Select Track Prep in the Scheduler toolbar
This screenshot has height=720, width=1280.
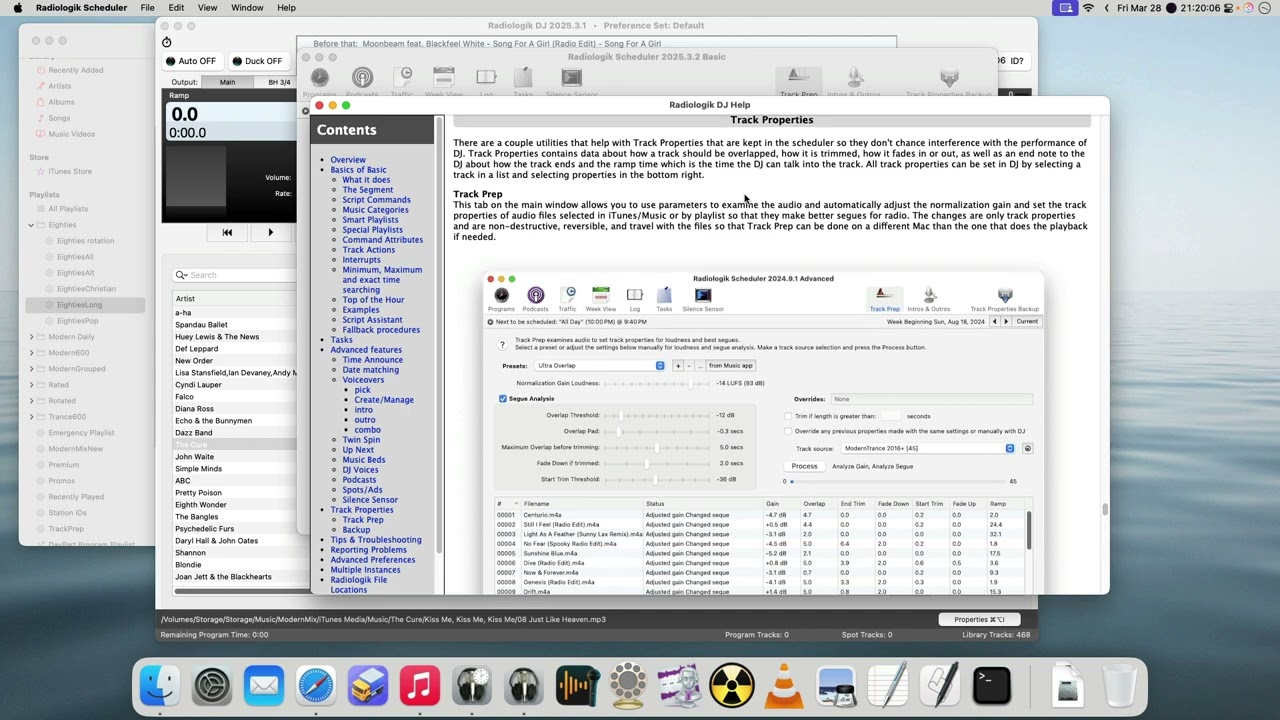coord(798,82)
